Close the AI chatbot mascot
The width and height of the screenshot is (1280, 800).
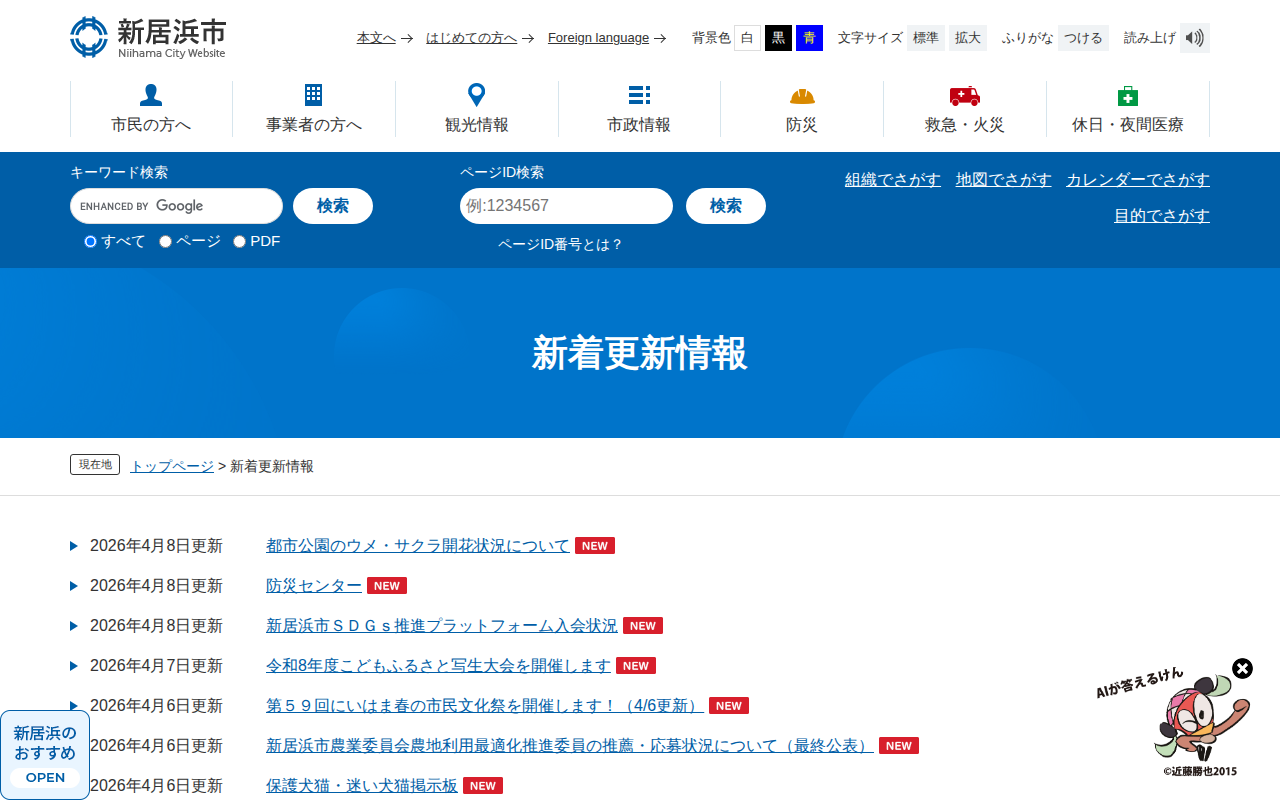tap(1242, 668)
